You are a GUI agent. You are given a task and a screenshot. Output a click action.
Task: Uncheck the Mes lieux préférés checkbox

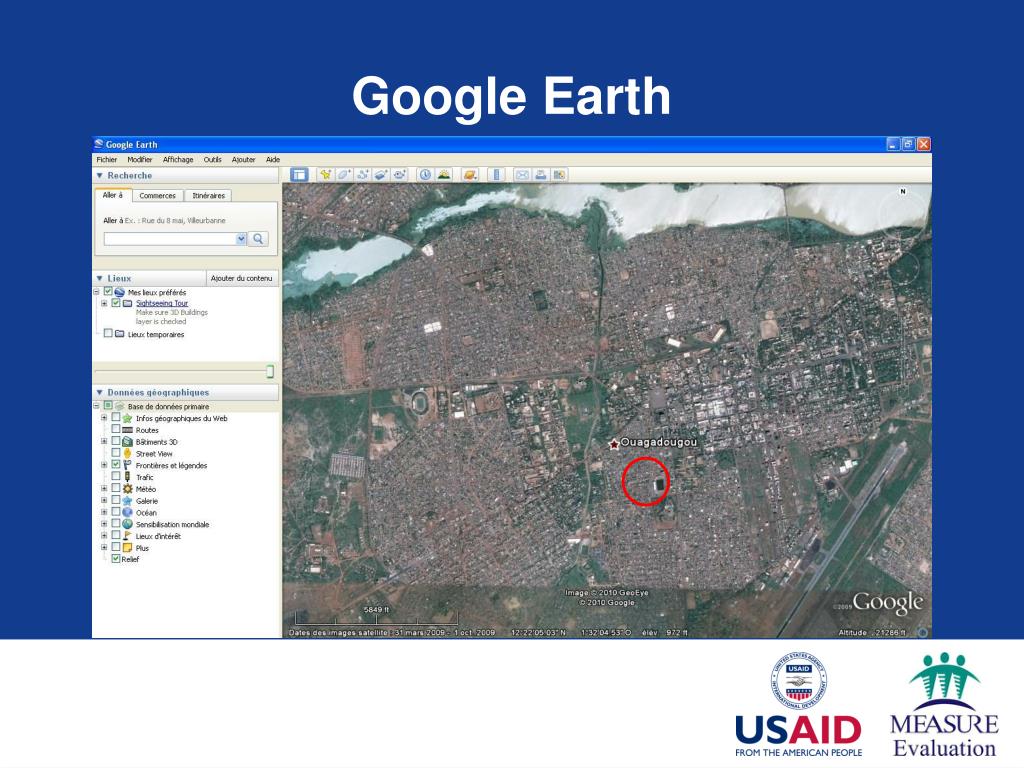tap(108, 291)
